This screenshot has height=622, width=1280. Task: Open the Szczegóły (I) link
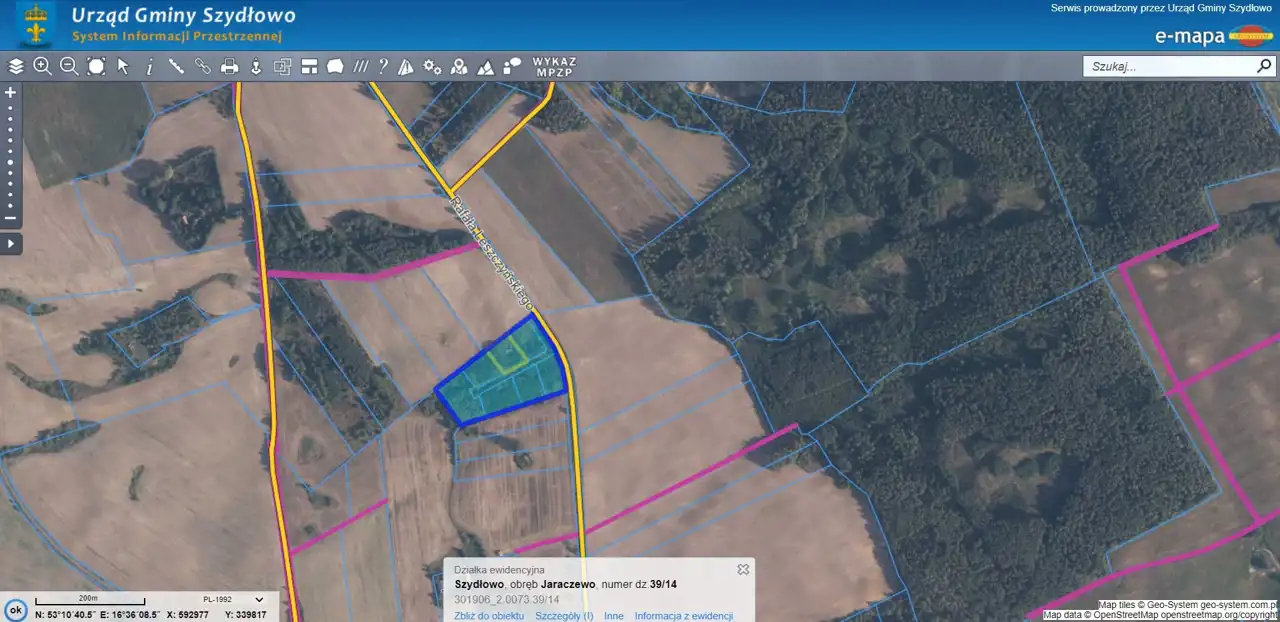pyautogui.click(x=564, y=616)
